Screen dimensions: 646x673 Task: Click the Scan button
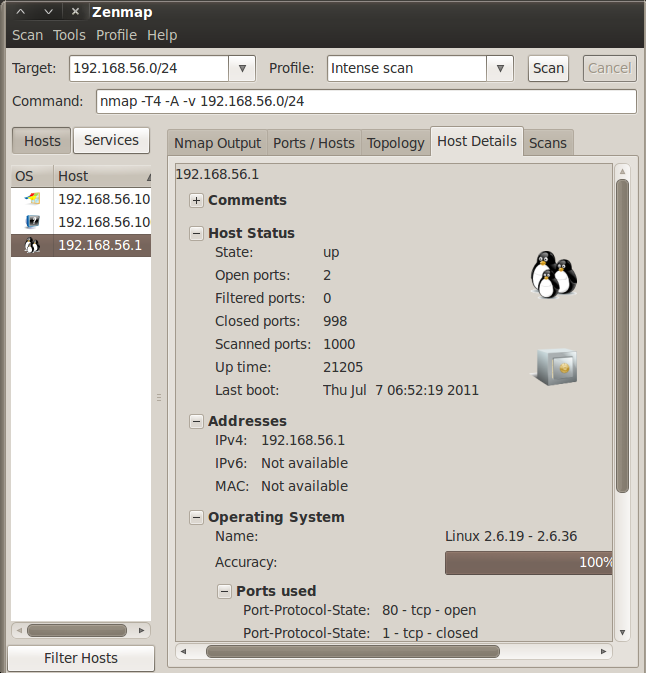(548, 69)
